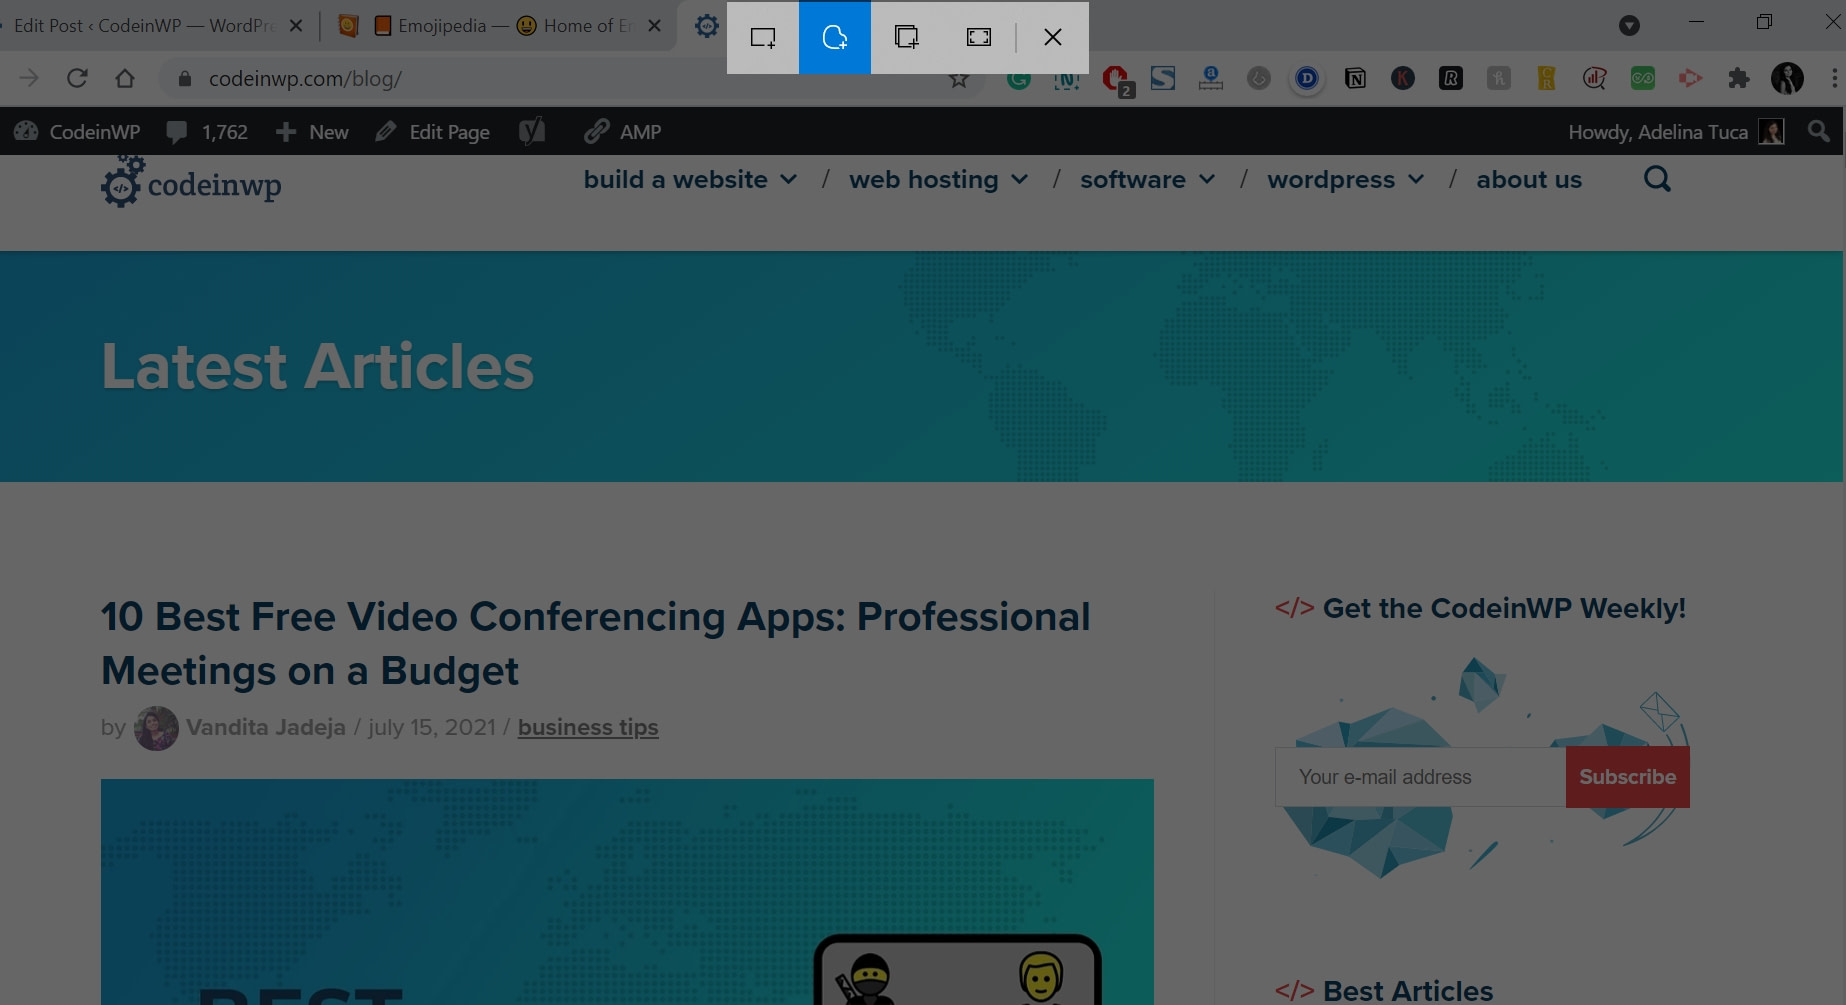Image resolution: width=1846 pixels, height=1005 pixels.
Task: Reload the current page
Action: pyautogui.click(x=77, y=79)
